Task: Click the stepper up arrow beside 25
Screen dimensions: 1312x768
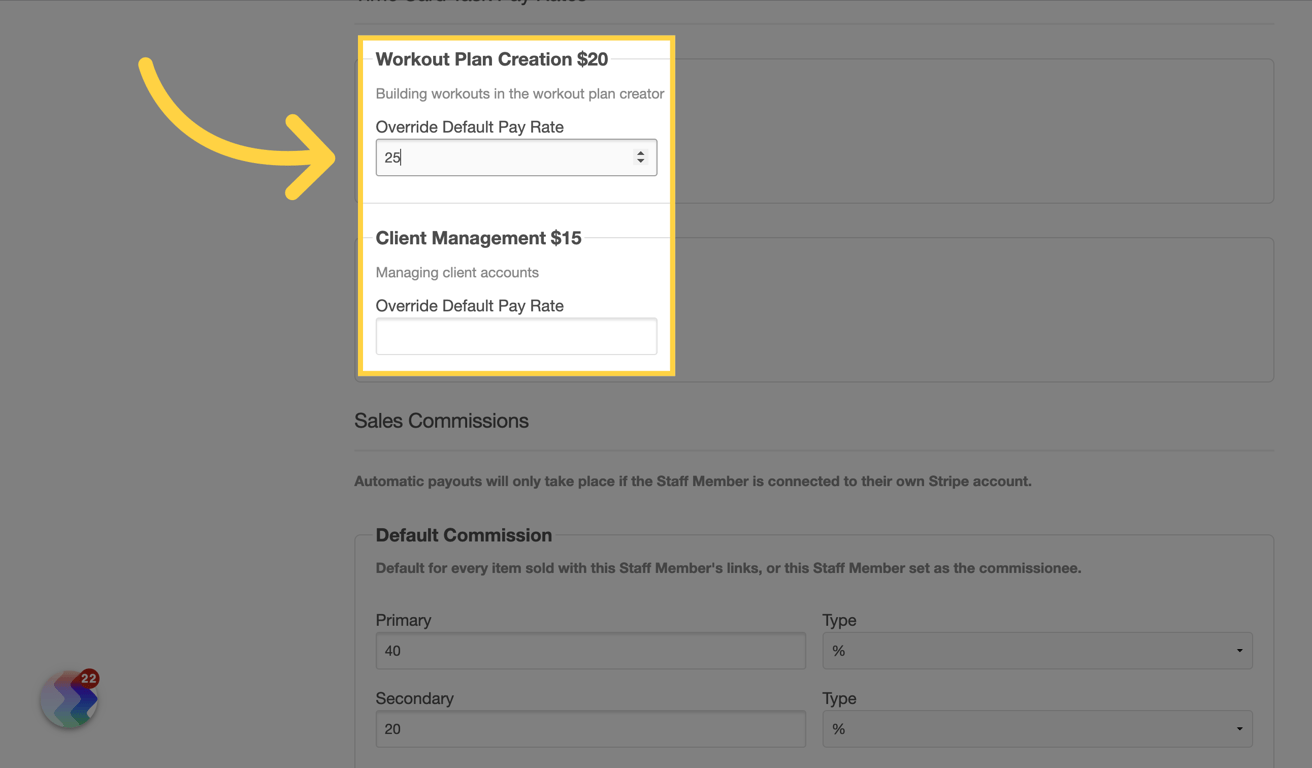Action: pyautogui.click(x=640, y=152)
